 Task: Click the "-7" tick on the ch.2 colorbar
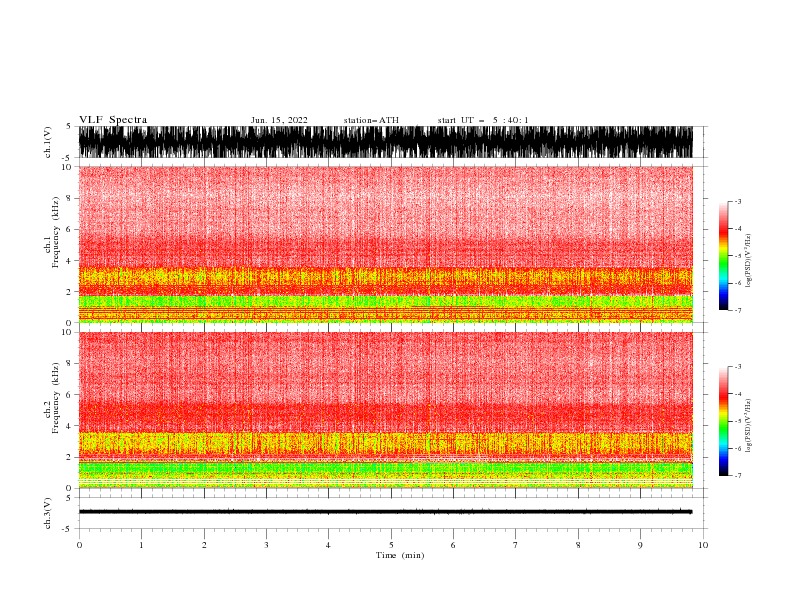737,476
